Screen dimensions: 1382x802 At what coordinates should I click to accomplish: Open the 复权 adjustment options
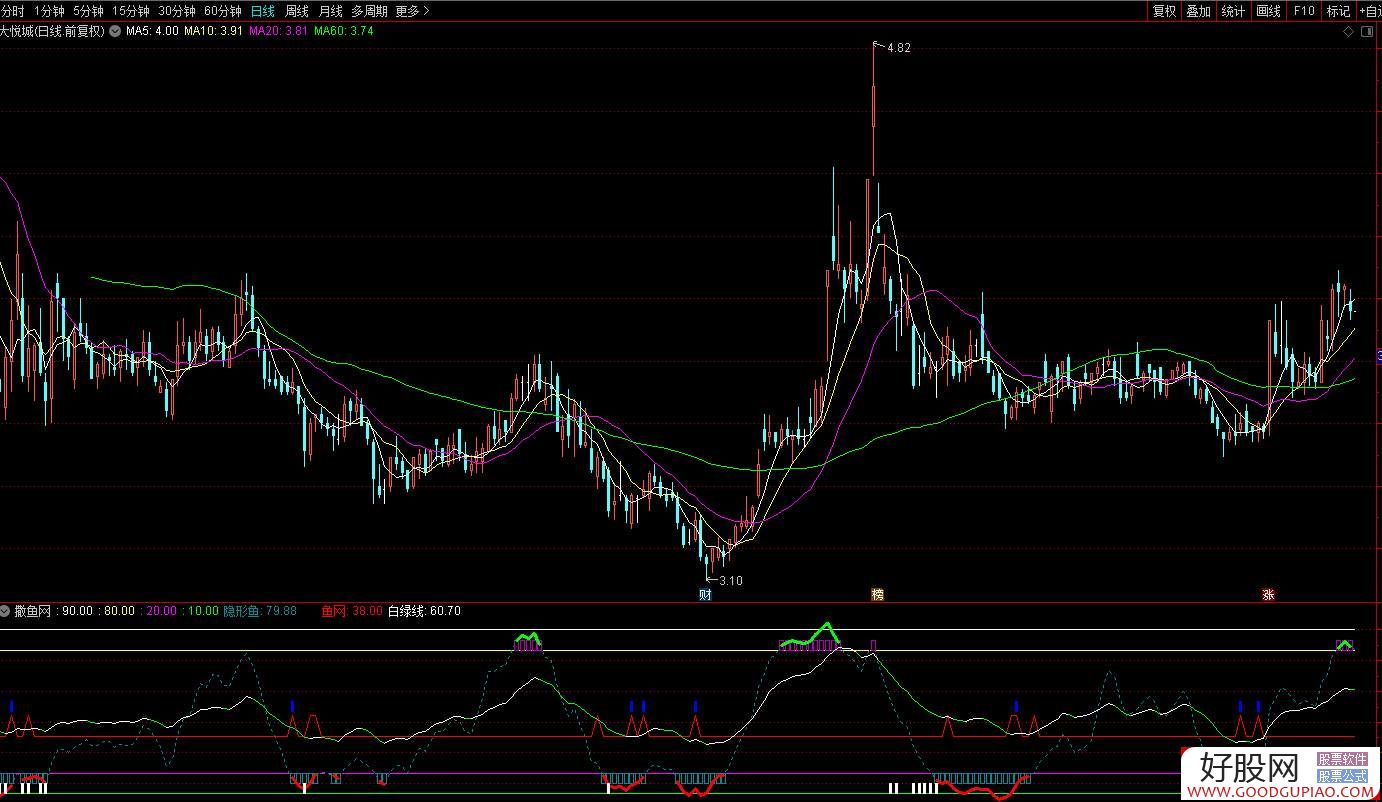pos(1164,11)
